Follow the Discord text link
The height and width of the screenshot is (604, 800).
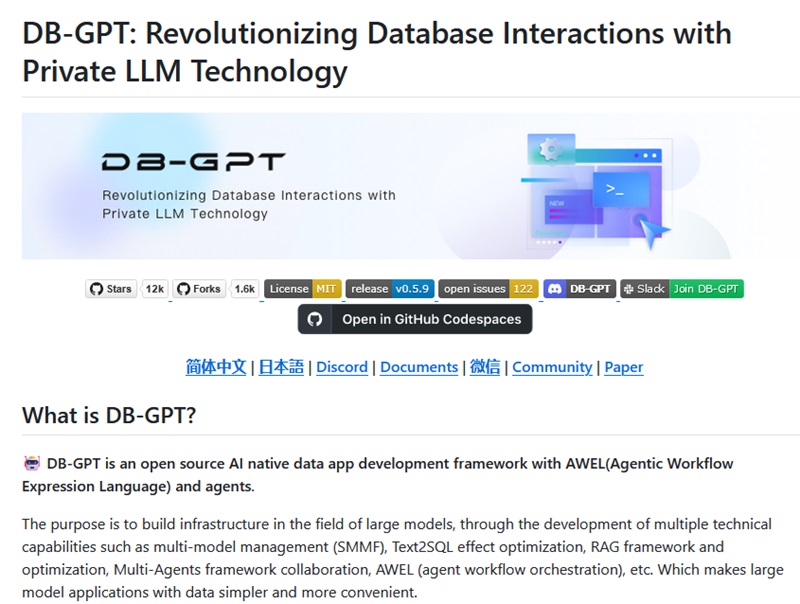point(342,367)
